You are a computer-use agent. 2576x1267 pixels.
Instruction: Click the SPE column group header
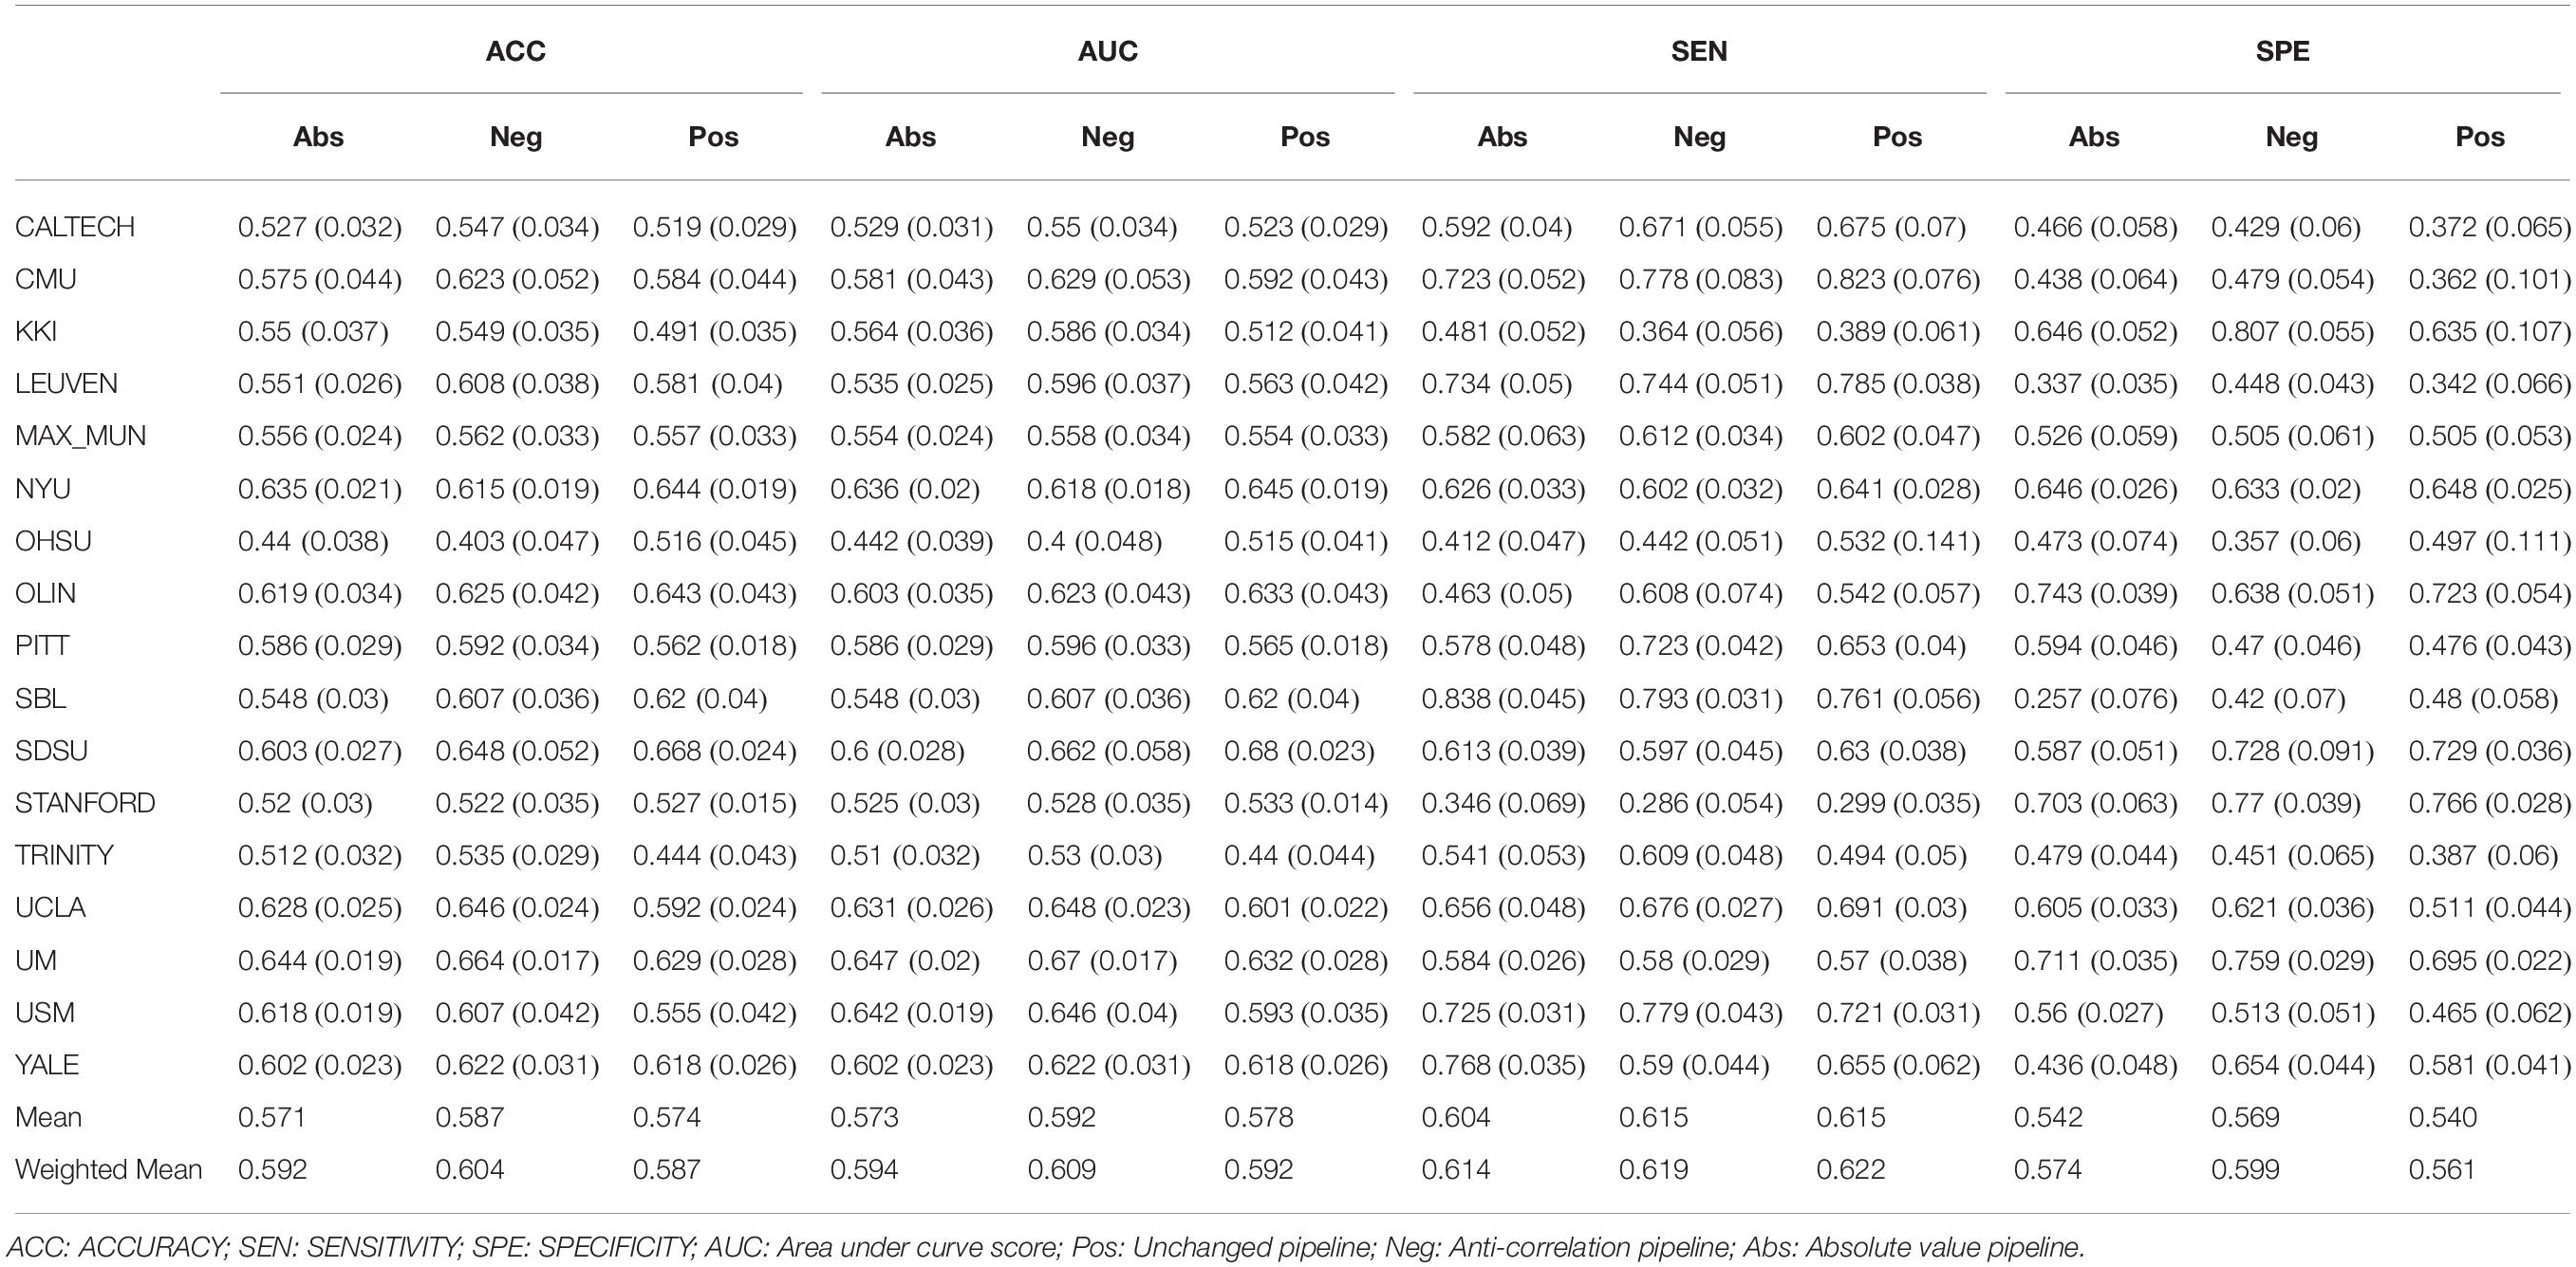(2282, 51)
